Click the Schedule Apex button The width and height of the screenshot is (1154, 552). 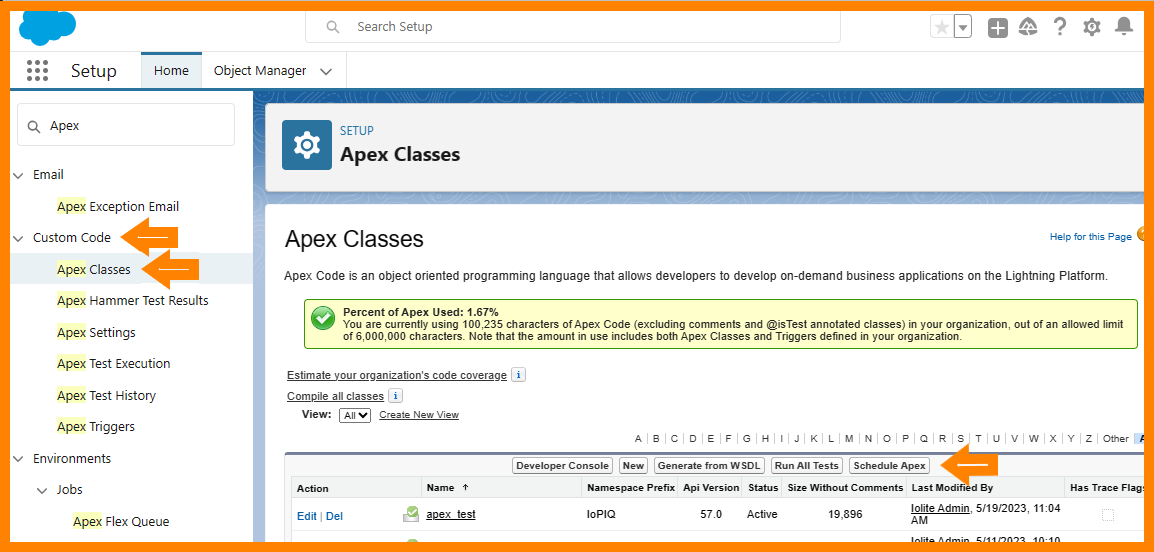(x=889, y=465)
